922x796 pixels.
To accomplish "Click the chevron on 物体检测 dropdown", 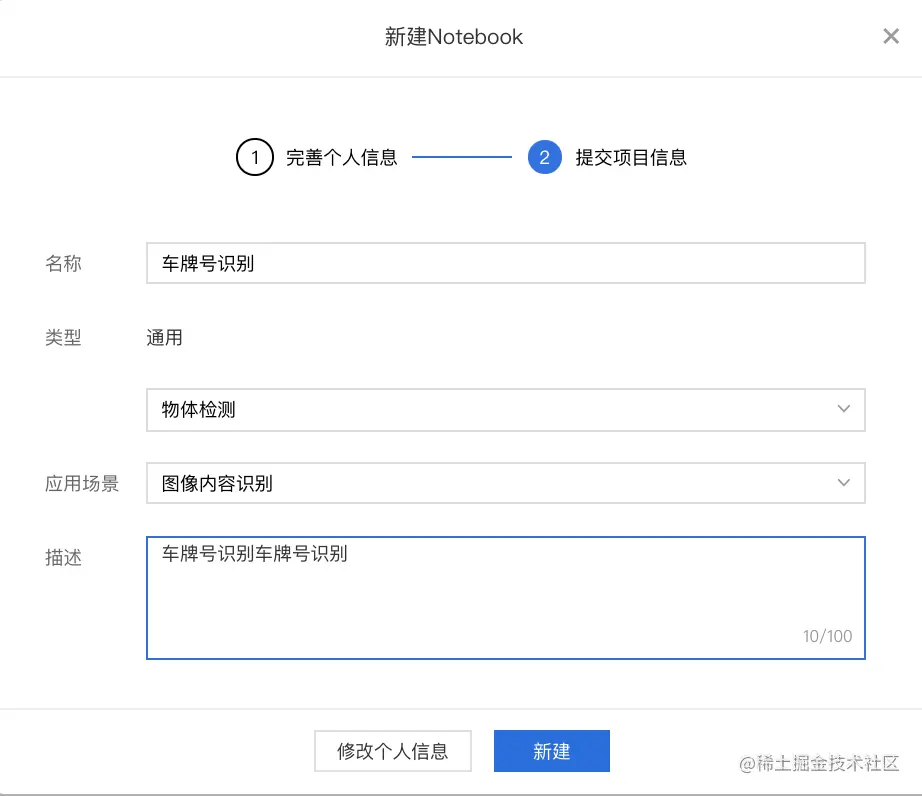I will pyautogui.click(x=845, y=410).
